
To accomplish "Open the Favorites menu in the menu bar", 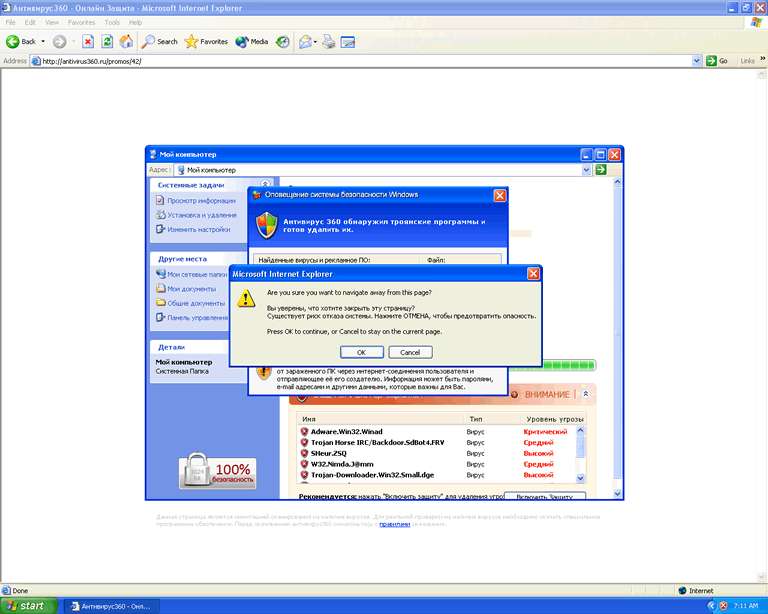I will [x=81, y=21].
